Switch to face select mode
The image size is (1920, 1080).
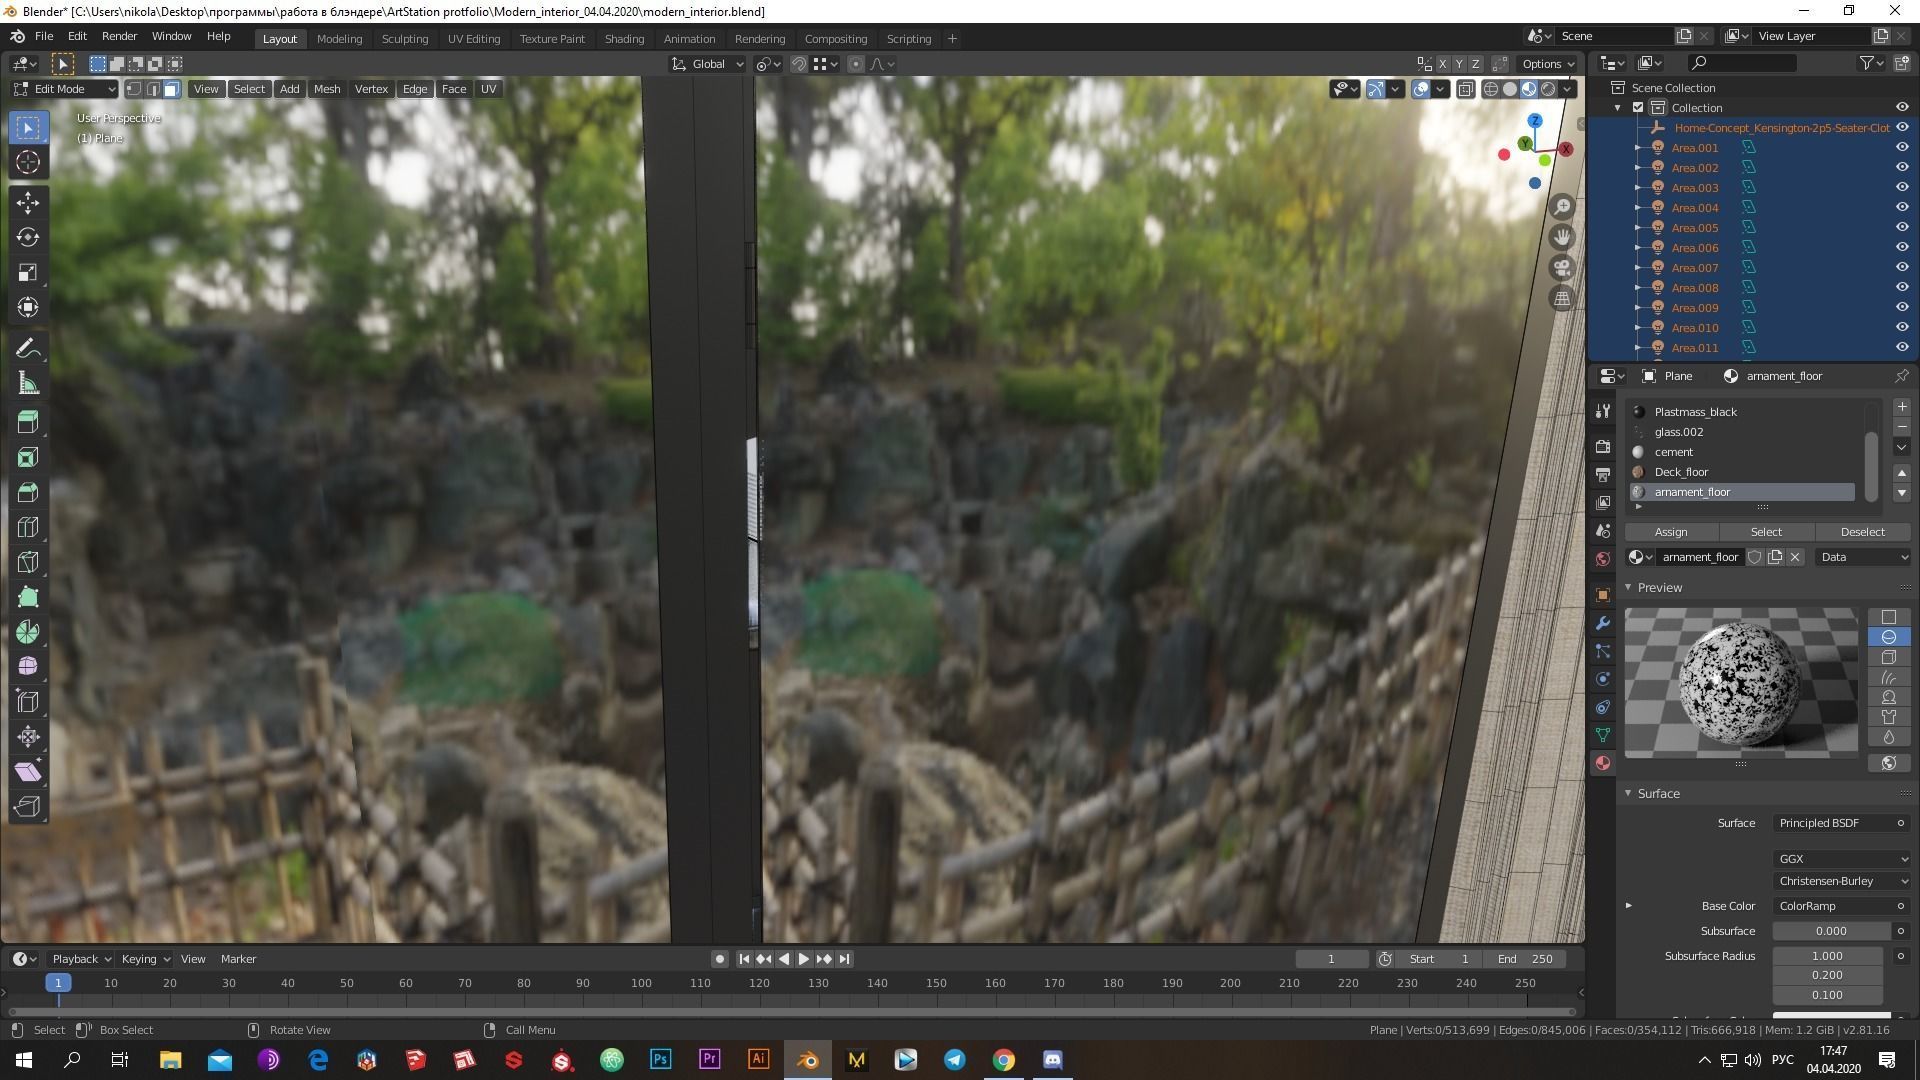point(172,89)
